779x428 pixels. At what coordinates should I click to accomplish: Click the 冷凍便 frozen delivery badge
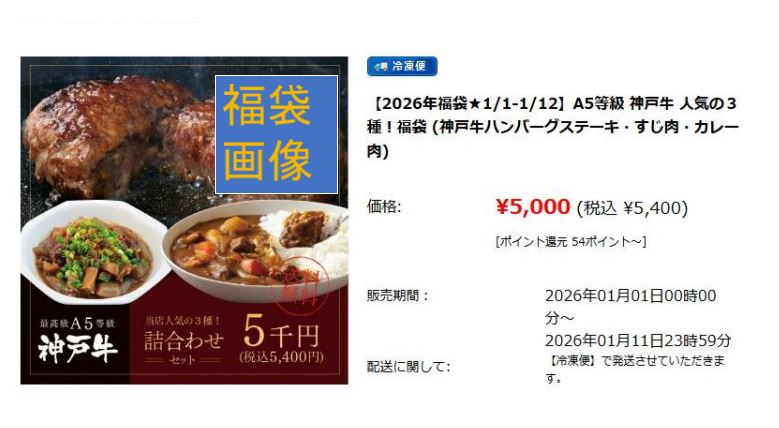pyautogui.click(x=402, y=67)
